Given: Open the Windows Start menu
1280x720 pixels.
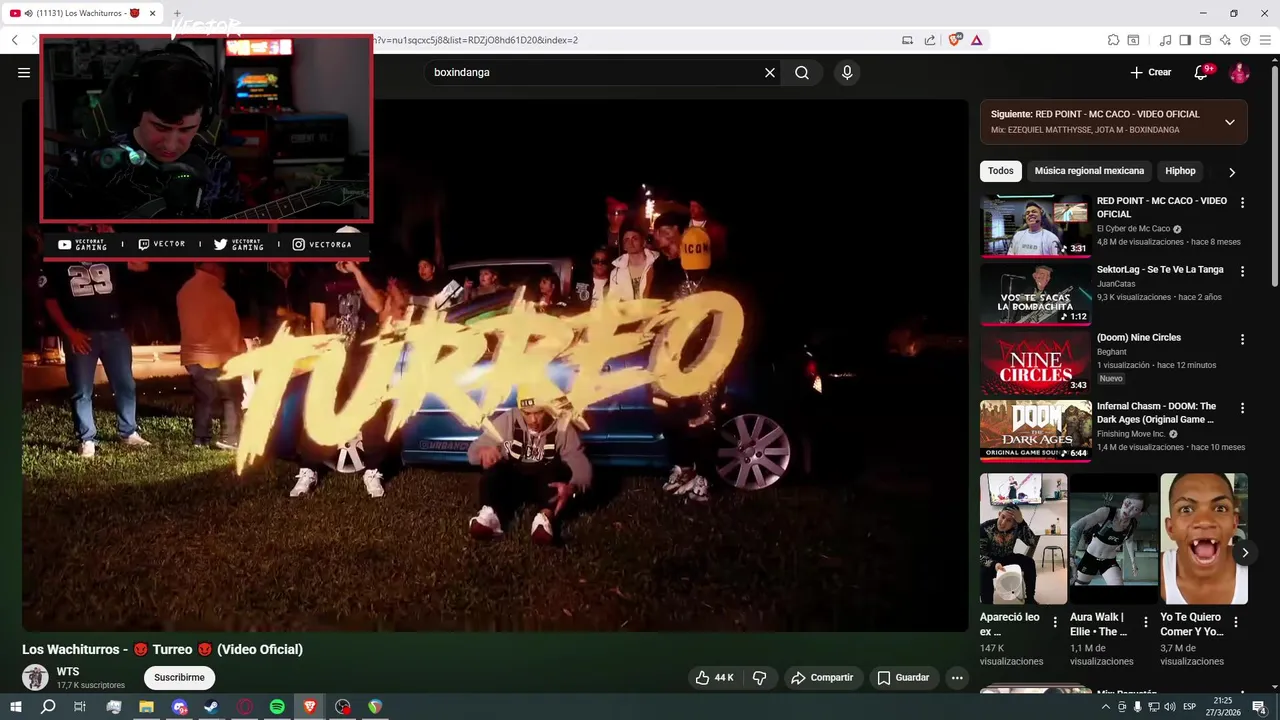Looking at the screenshot, I should tap(16, 707).
